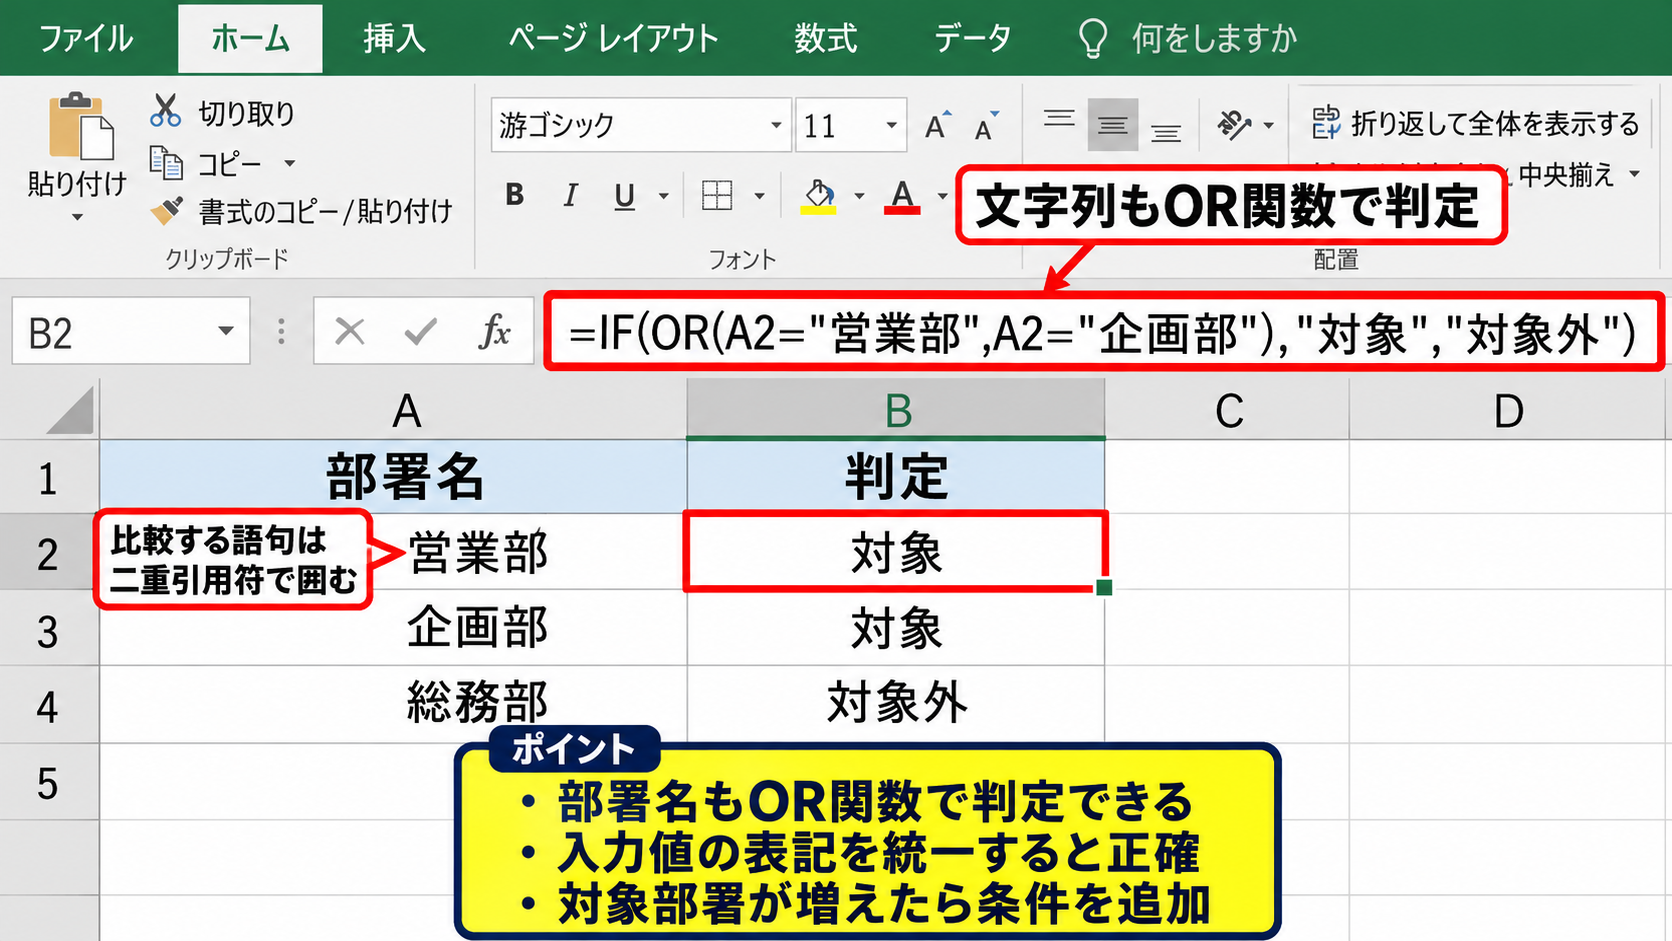
Task: Click the Paste (貼り付け) clipboard icon
Action: tap(80, 126)
